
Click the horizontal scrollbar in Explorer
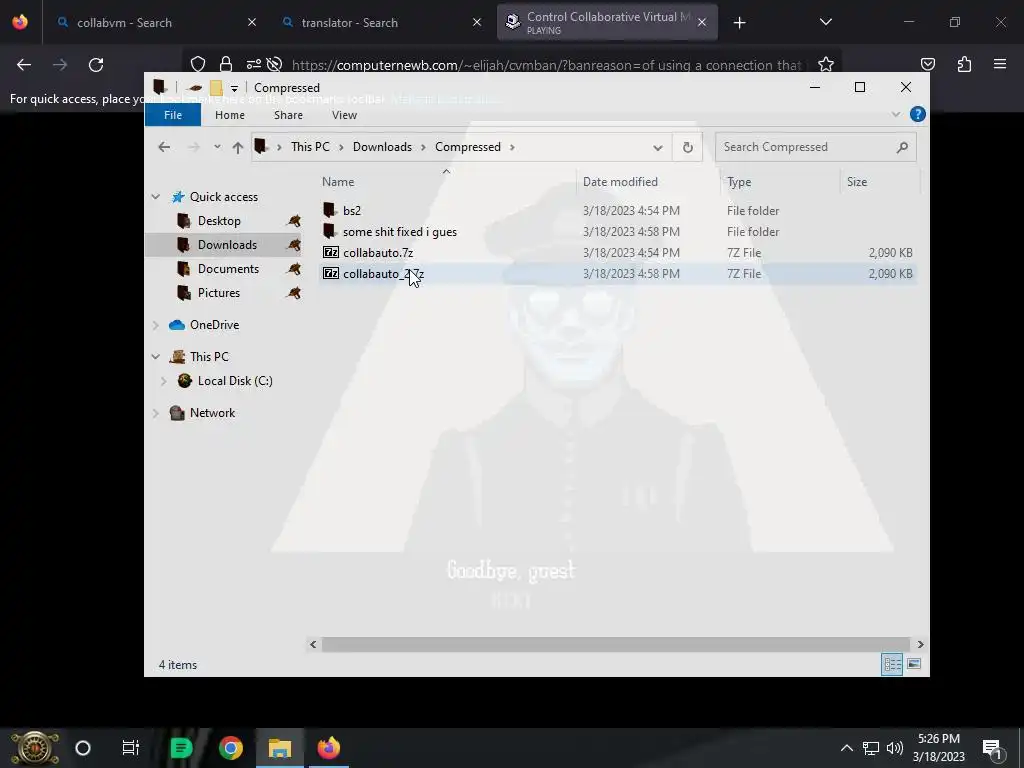point(616,645)
